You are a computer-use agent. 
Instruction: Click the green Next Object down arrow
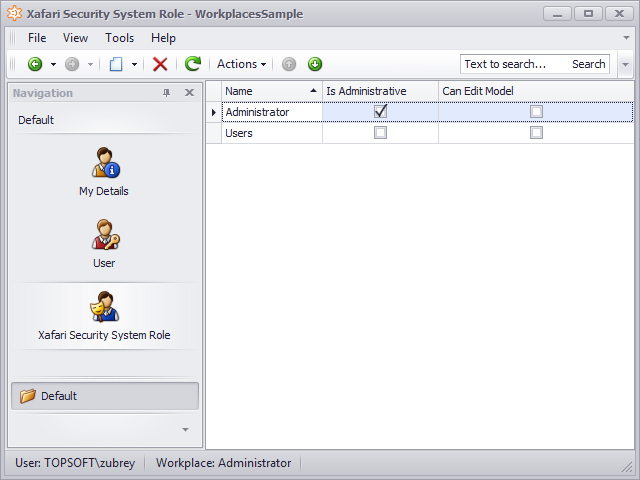point(315,64)
